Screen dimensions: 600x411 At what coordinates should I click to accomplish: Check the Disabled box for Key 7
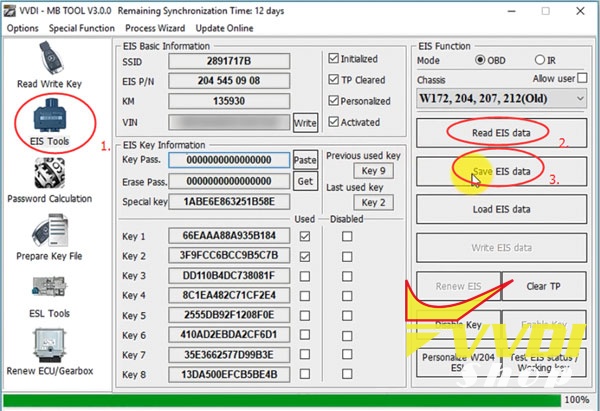tap(347, 354)
